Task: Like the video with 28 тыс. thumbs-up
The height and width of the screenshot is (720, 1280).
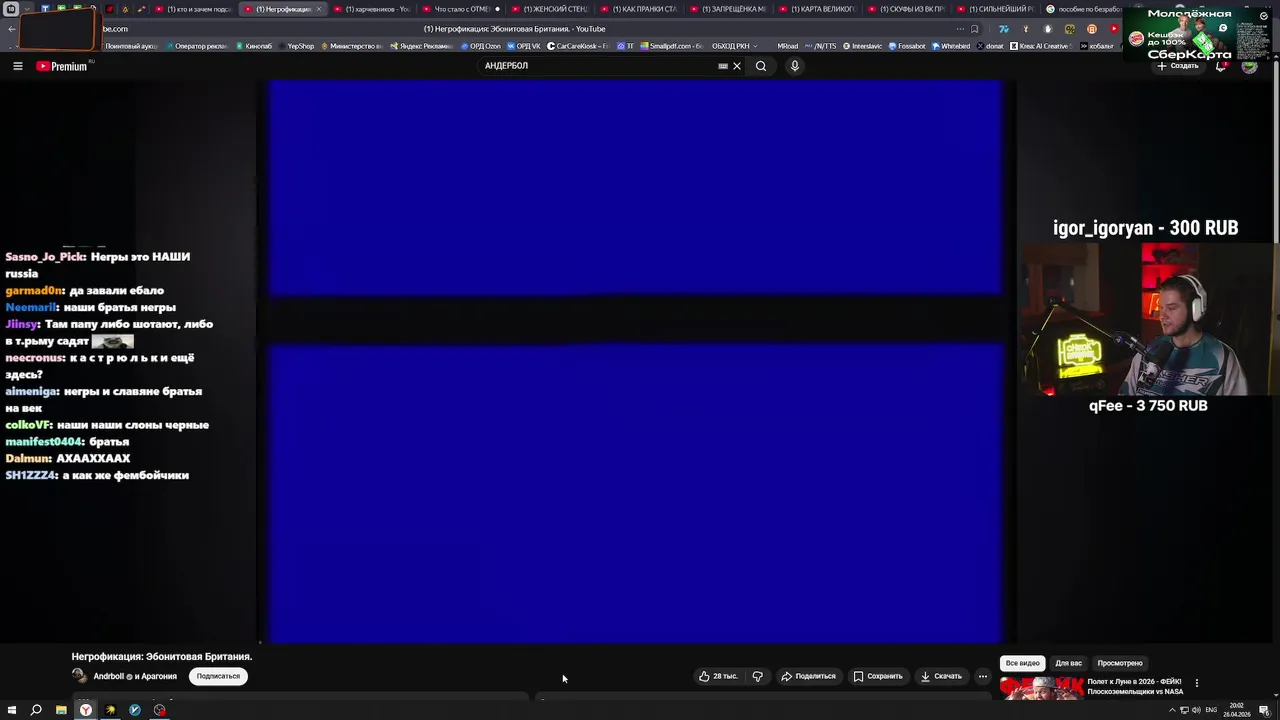Action: (x=718, y=676)
